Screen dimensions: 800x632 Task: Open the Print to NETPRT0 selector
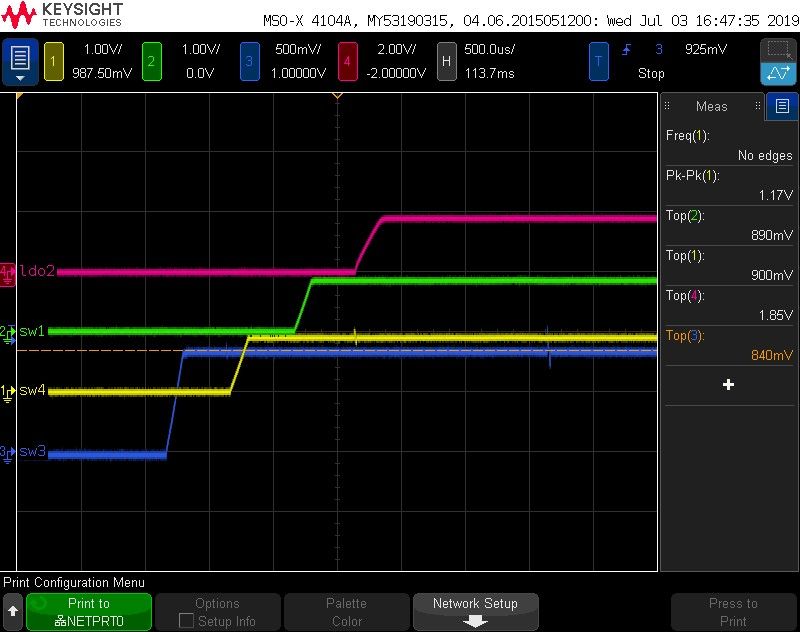click(89, 612)
